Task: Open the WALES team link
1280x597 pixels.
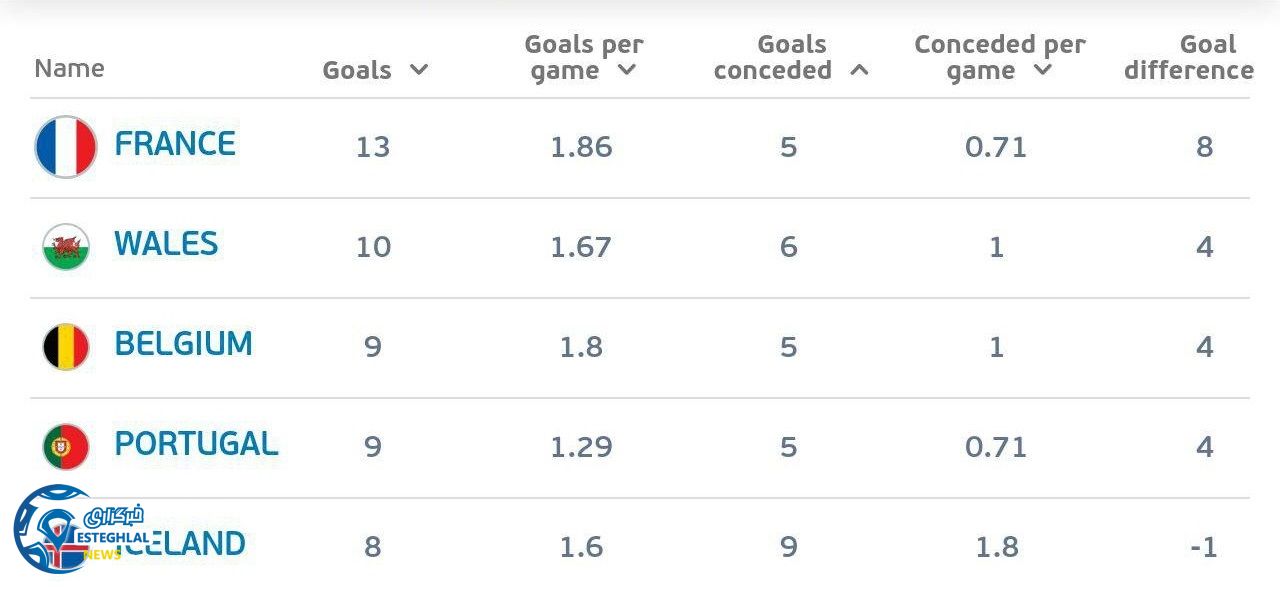Action: tap(166, 244)
